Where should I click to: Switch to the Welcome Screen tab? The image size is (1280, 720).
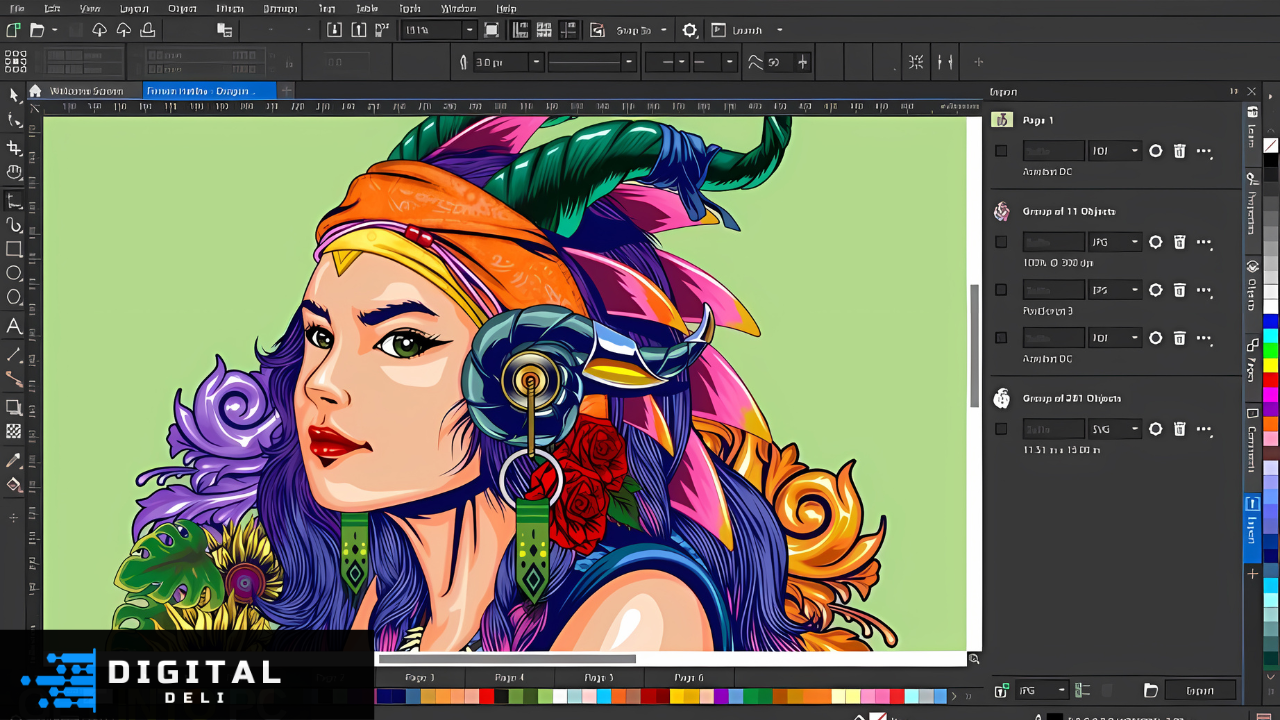click(86, 91)
